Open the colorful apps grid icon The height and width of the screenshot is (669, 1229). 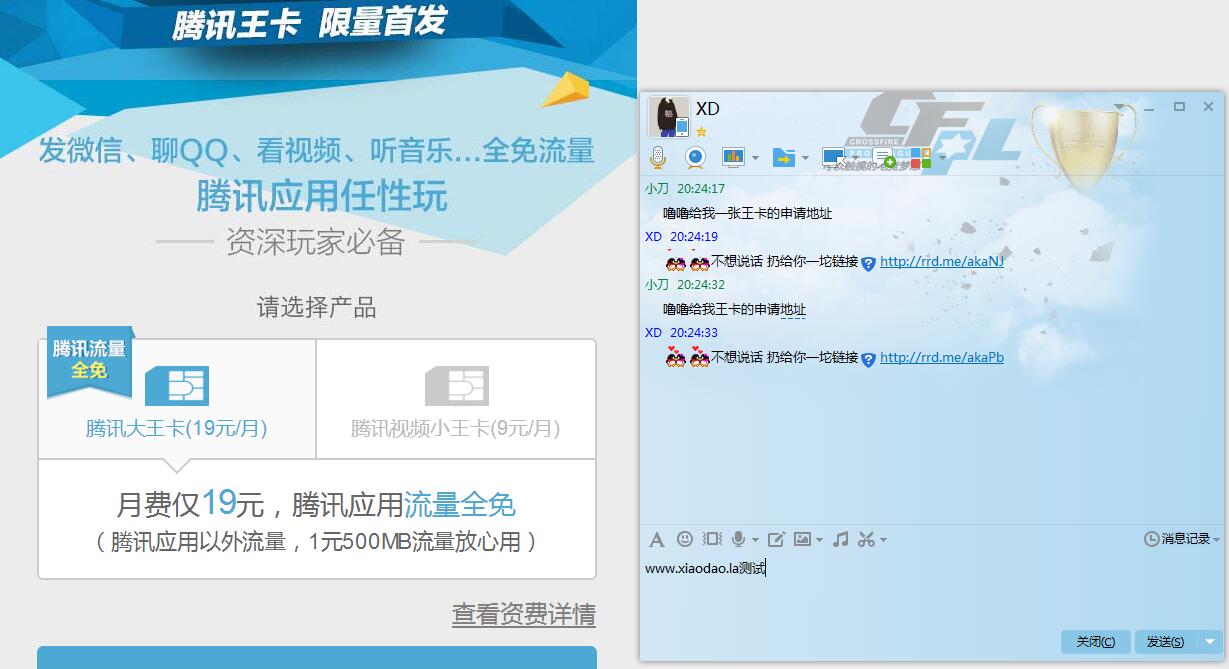(x=920, y=157)
